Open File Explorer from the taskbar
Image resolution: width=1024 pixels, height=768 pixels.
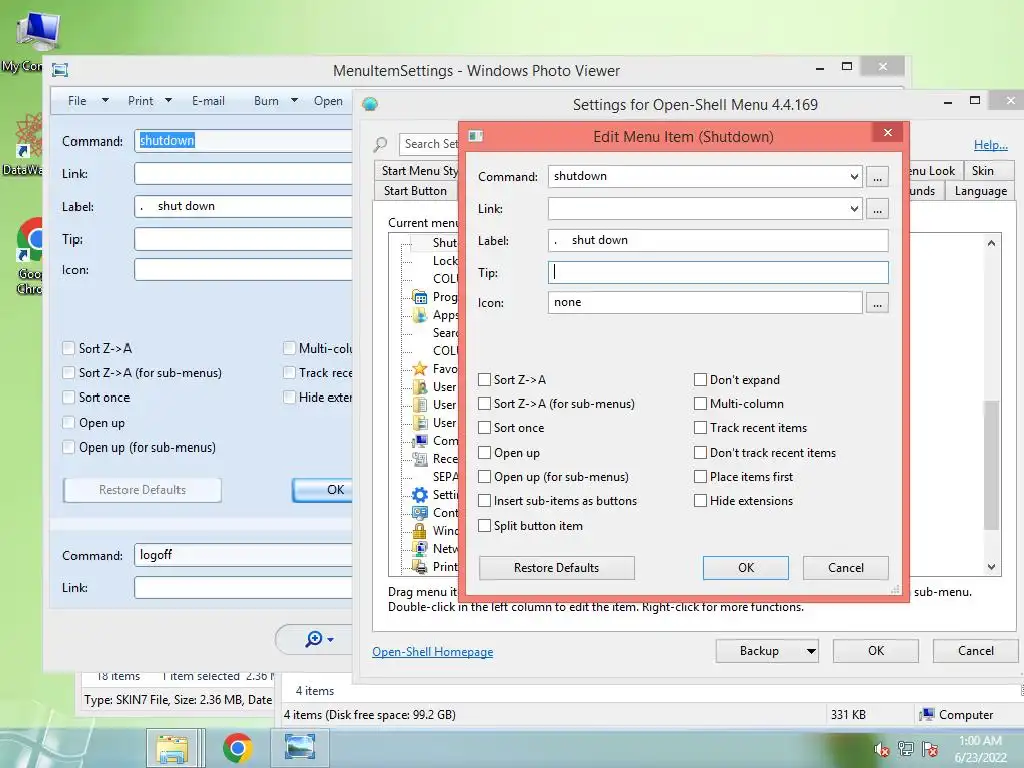pyautogui.click(x=172, y=748)
